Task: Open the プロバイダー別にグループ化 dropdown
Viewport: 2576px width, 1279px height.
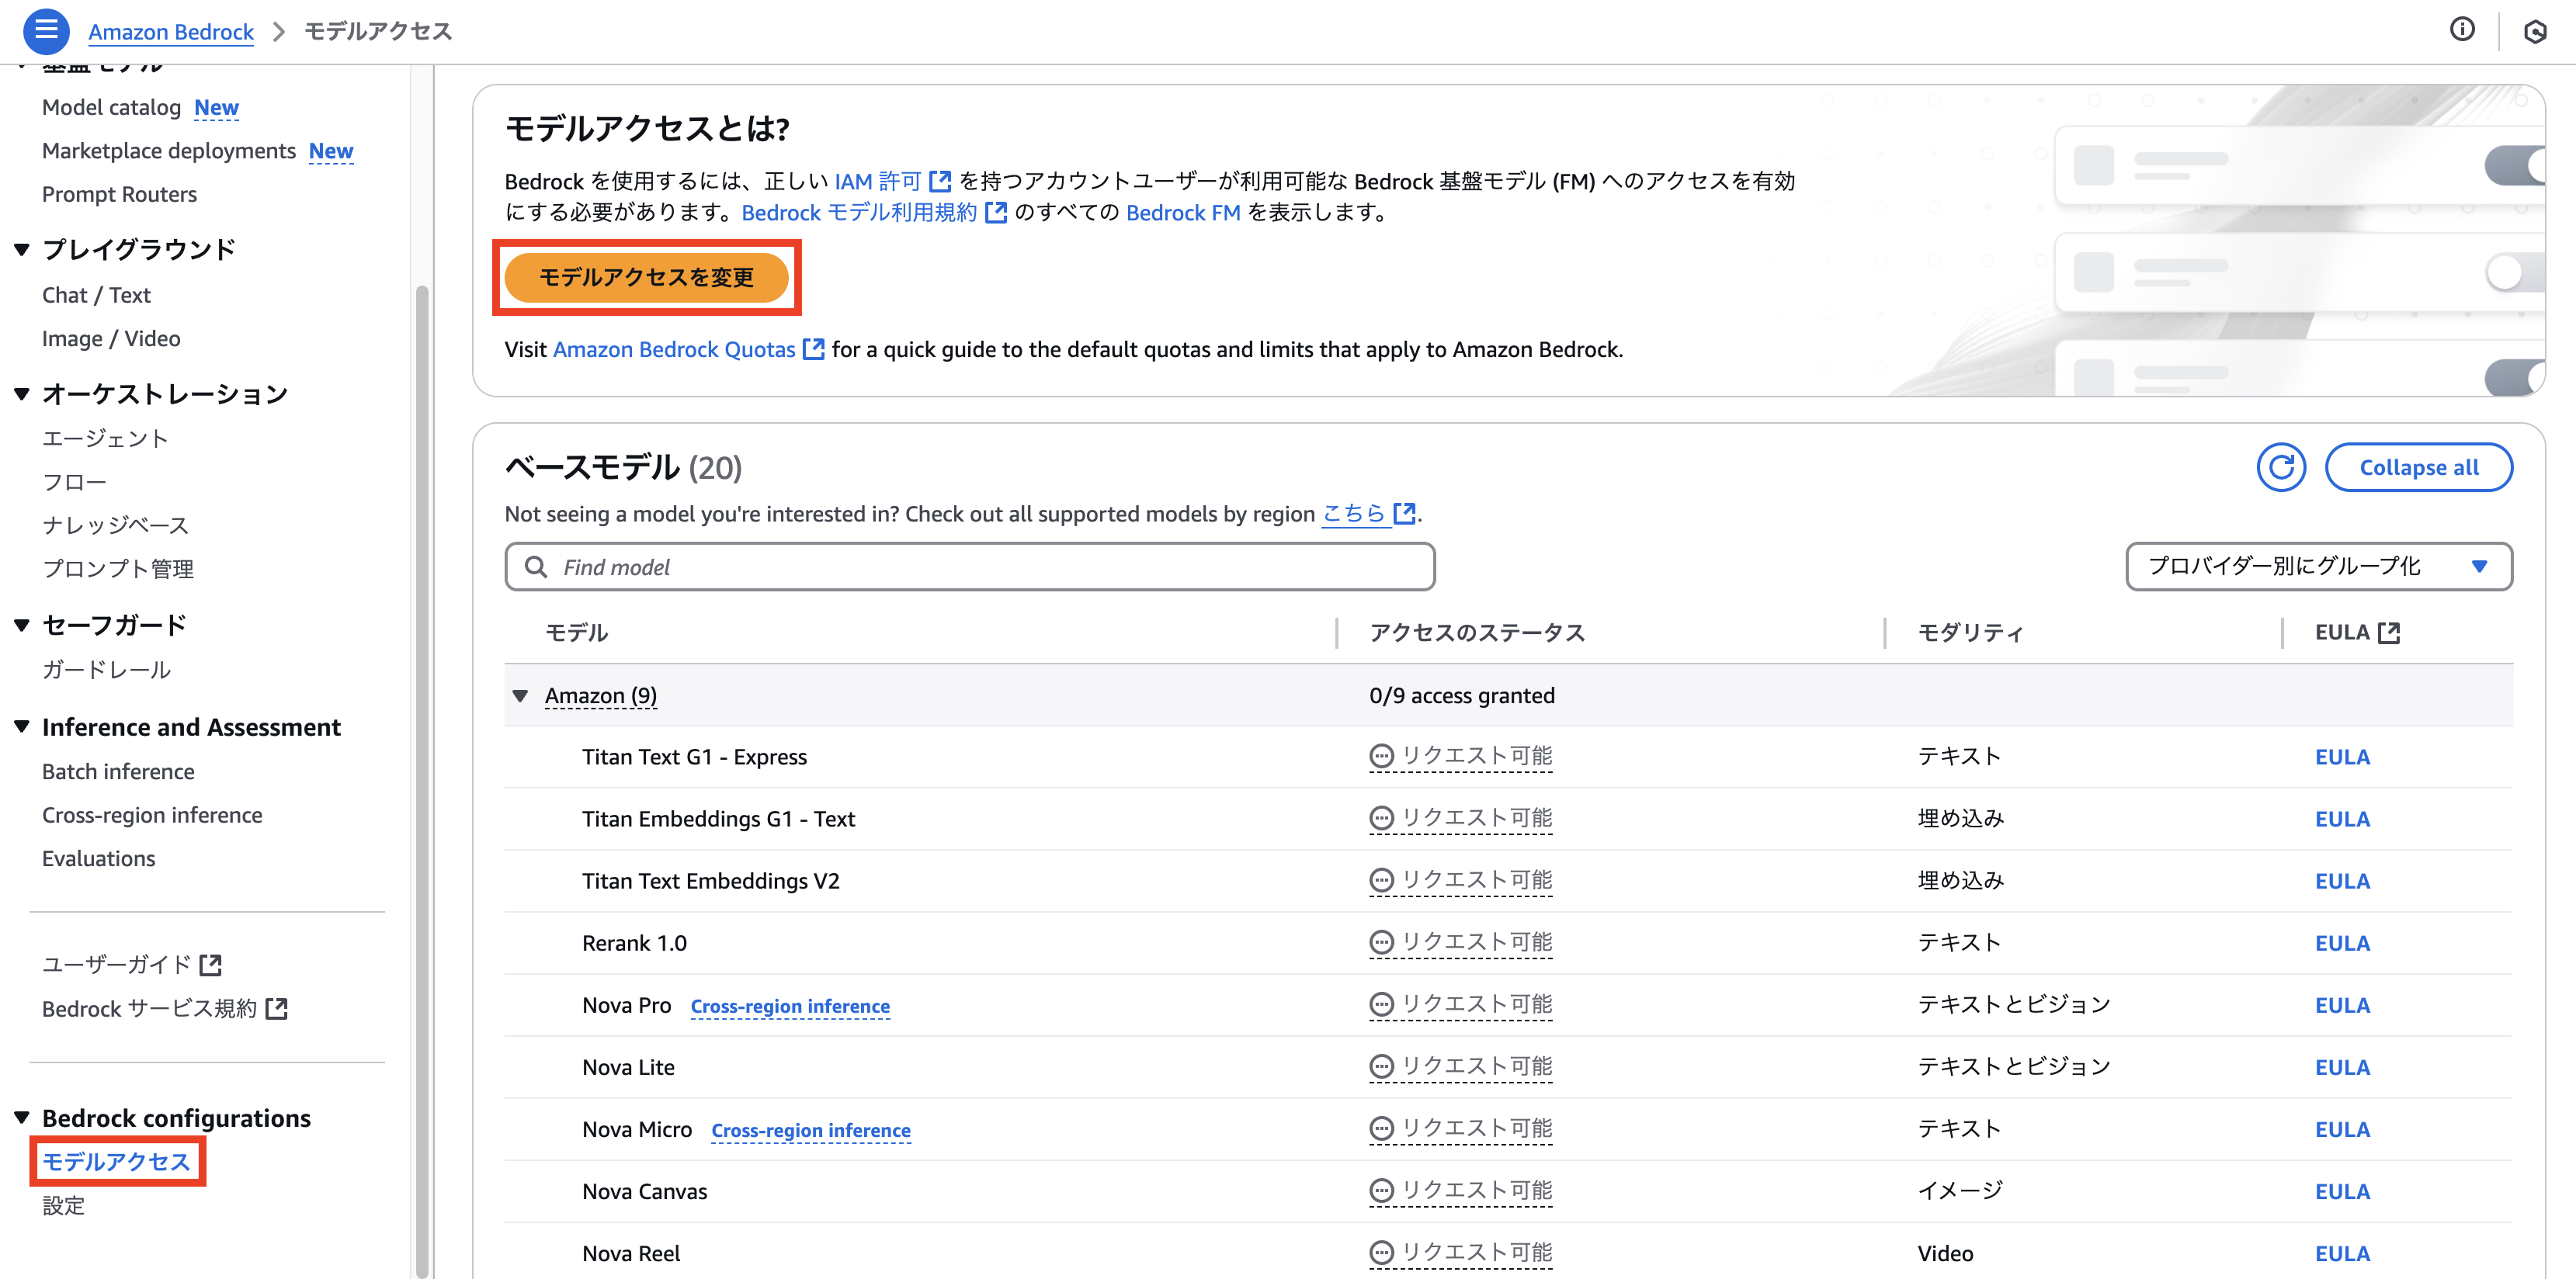Action: click(x=2318, y=566)
